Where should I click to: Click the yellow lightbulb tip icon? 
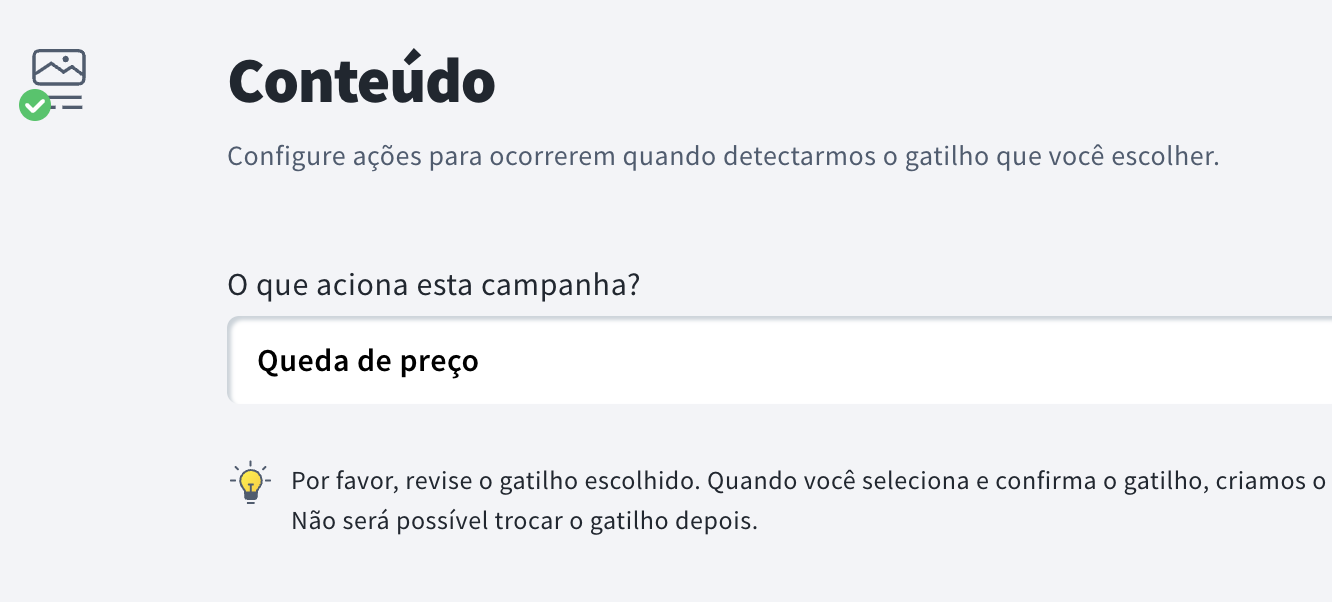250,482
